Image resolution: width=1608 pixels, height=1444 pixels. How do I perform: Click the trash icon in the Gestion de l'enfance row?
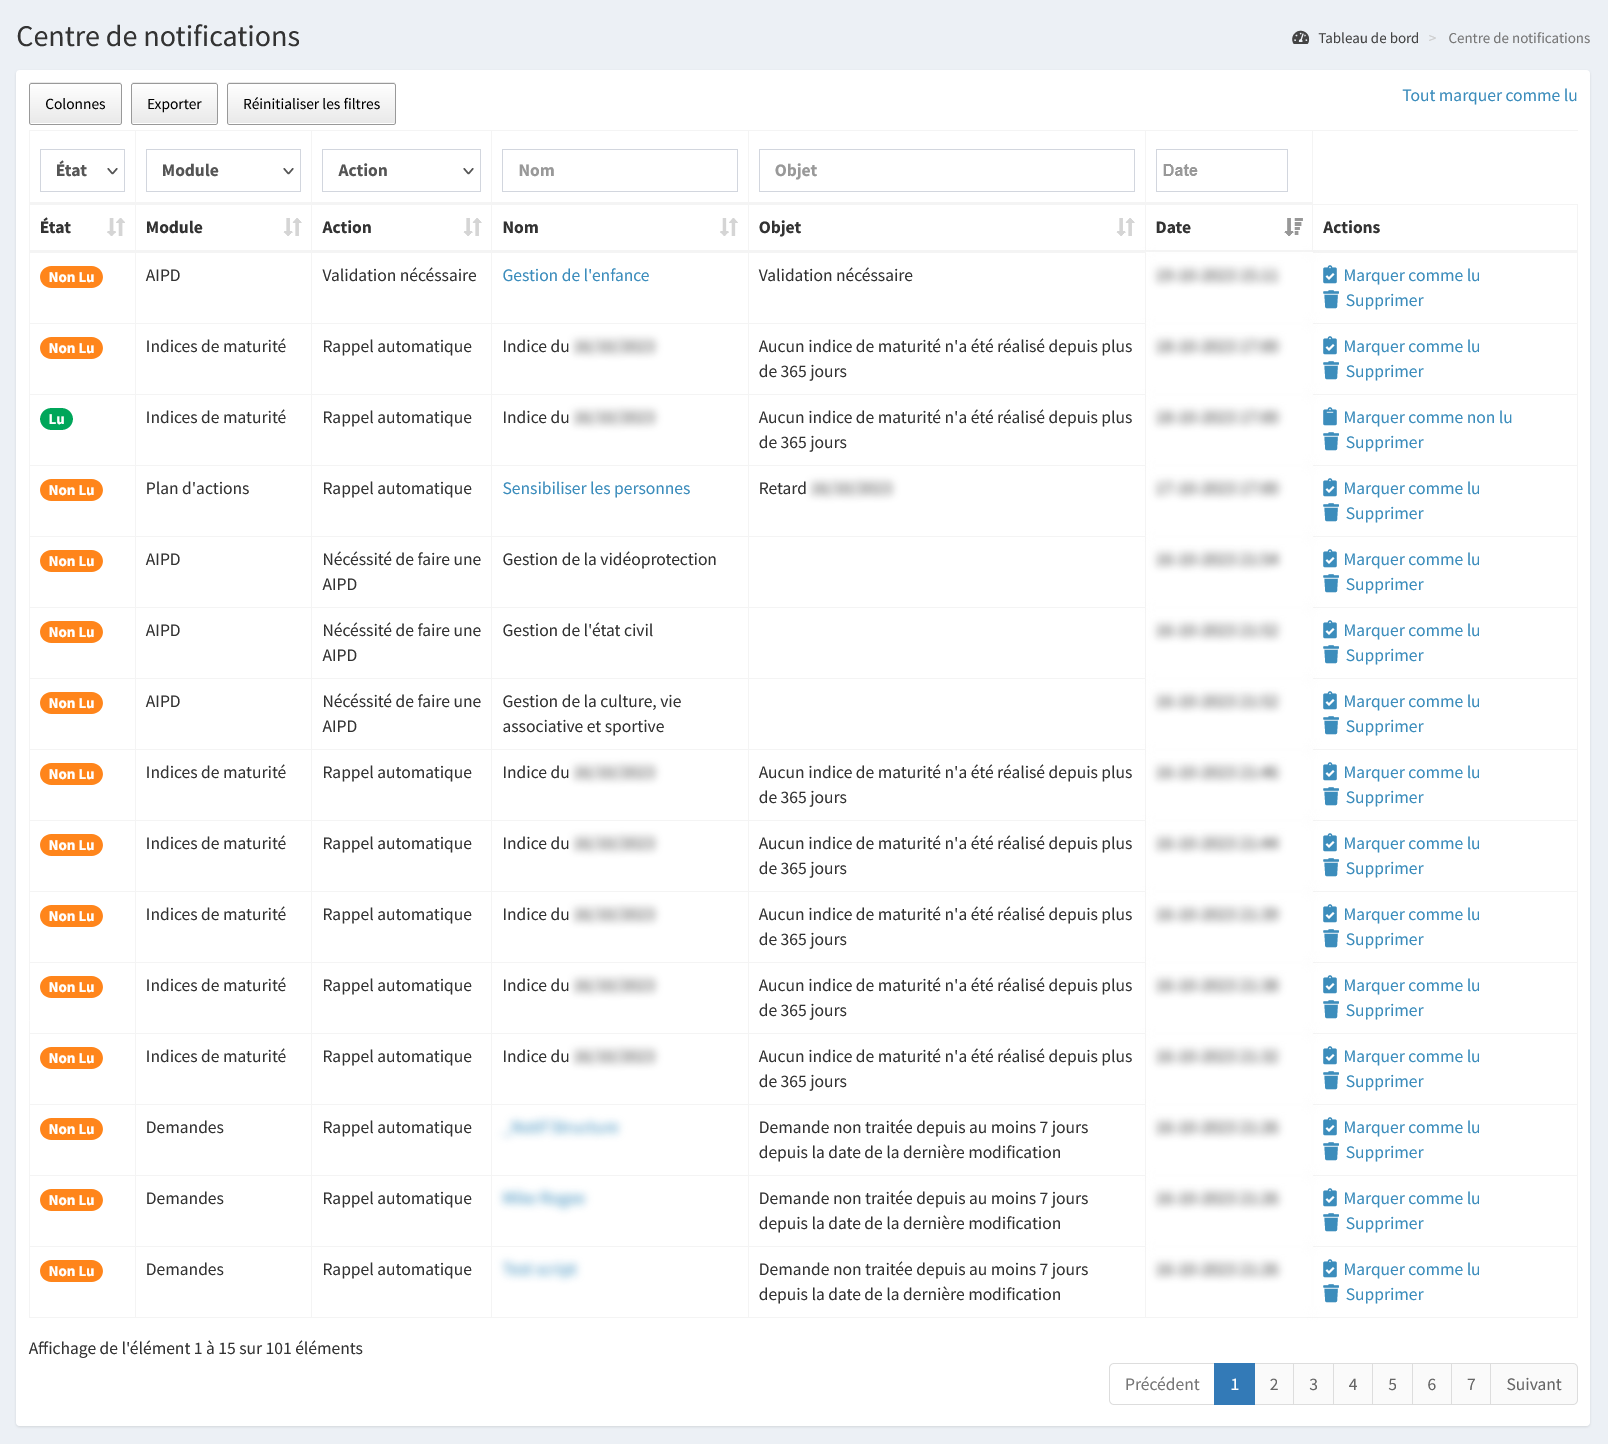1331,300
